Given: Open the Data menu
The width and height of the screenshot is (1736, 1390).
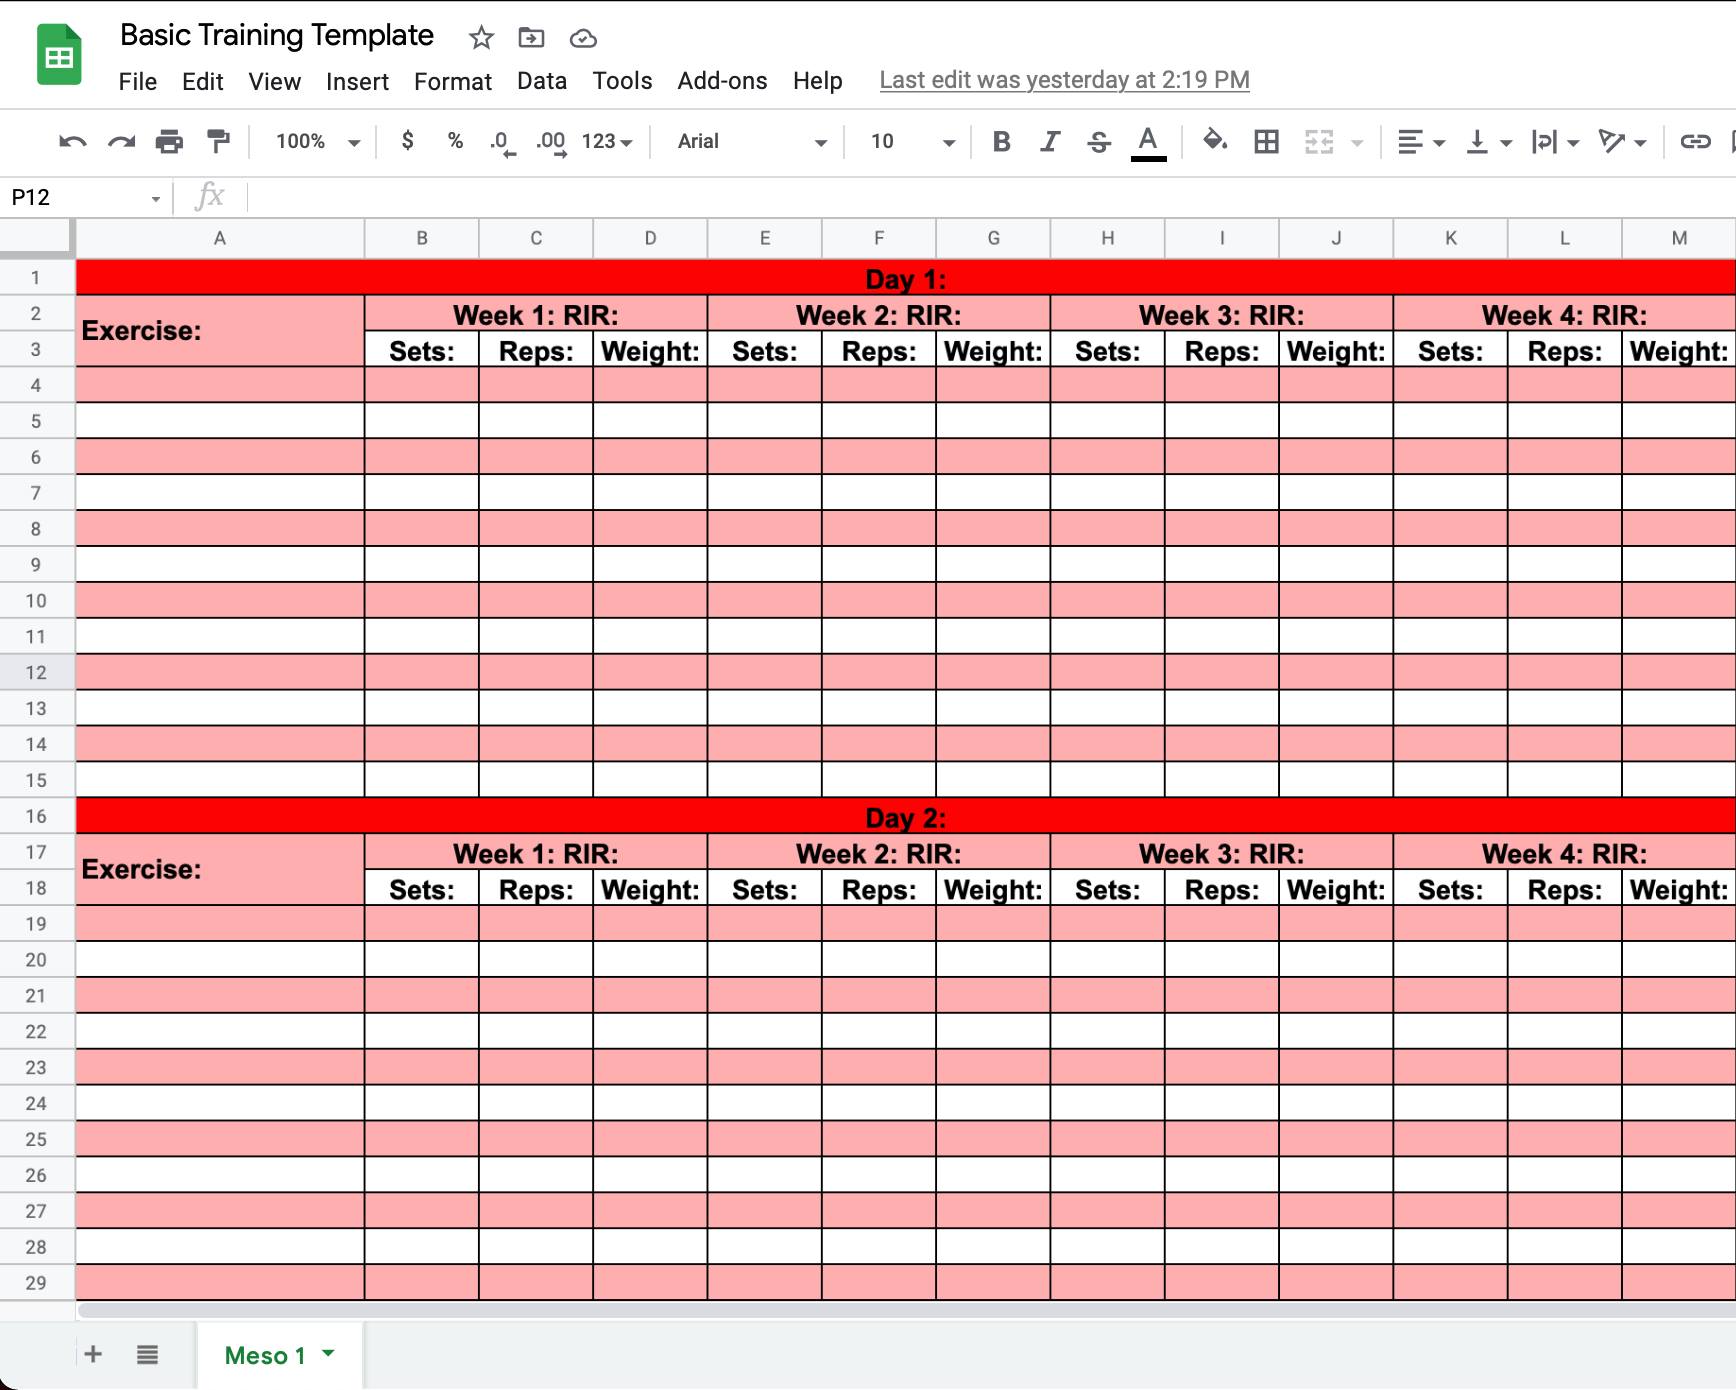Looking at the screenshot, I should [x=542, y=81].
